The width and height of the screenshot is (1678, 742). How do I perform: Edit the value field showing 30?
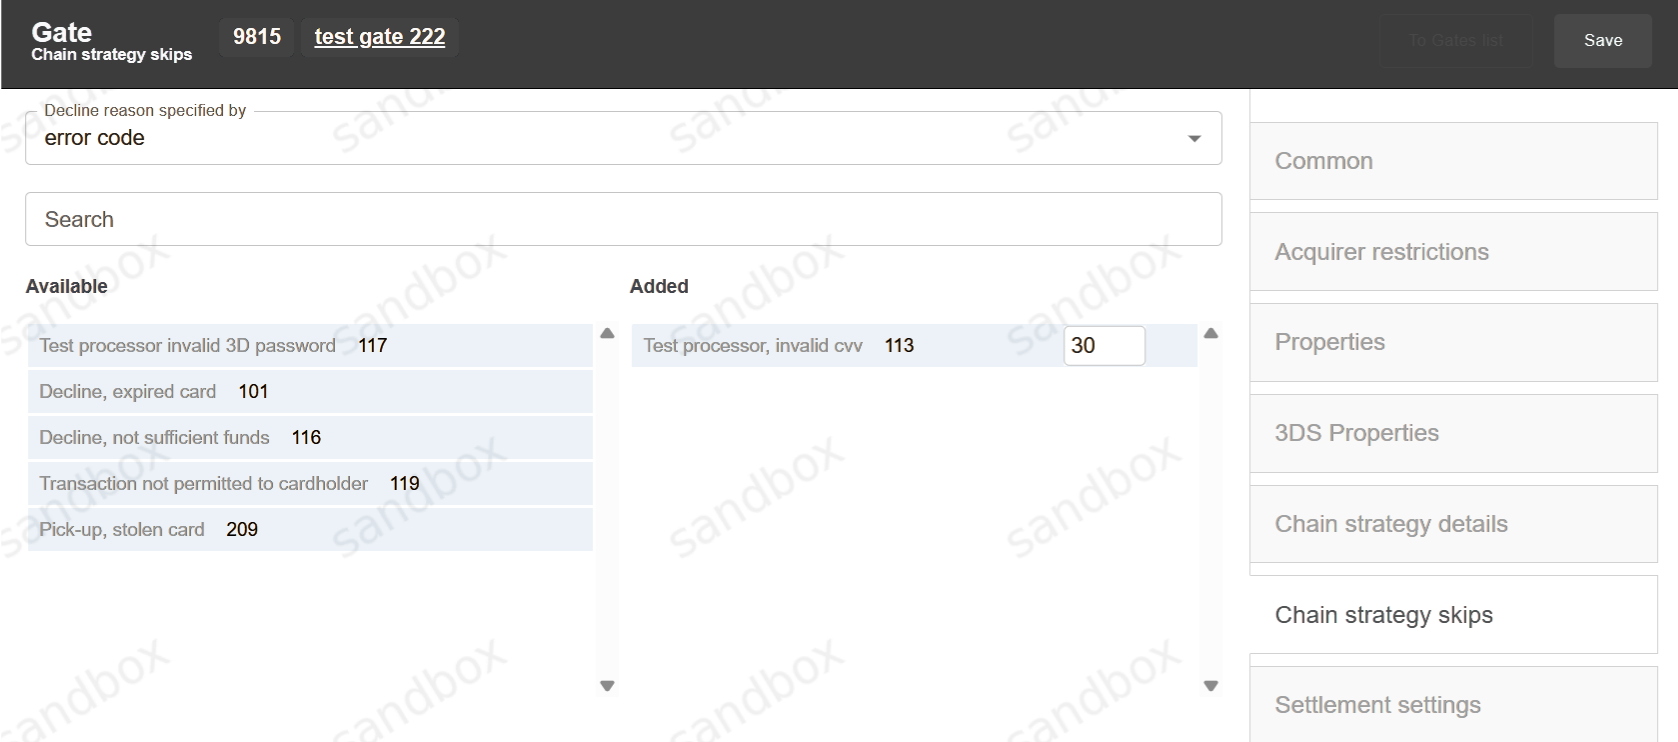coord(1102,346)
